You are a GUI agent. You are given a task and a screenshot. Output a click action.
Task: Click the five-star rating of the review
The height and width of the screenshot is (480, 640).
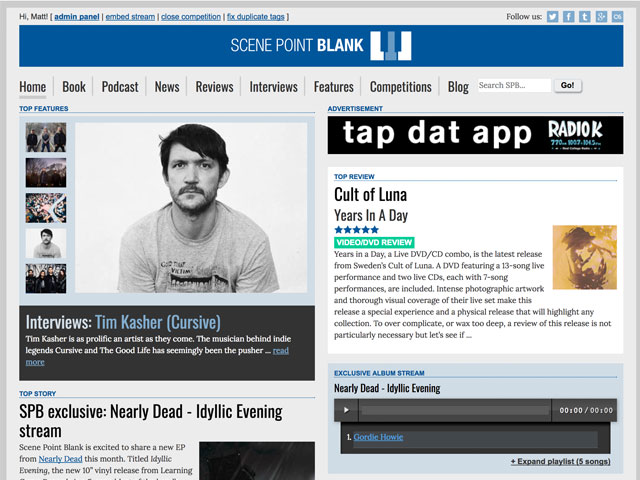[356, 230]
